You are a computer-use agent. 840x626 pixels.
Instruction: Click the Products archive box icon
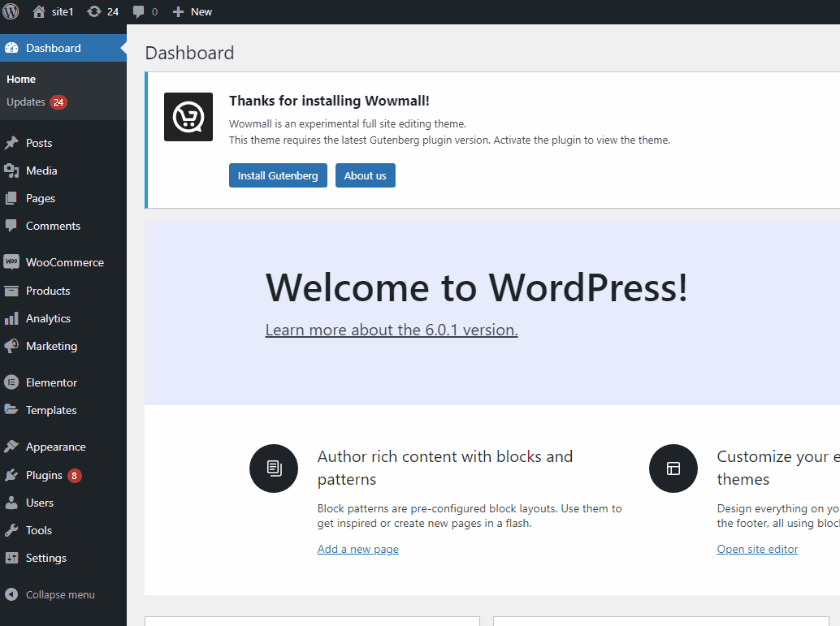click(11, 291)
